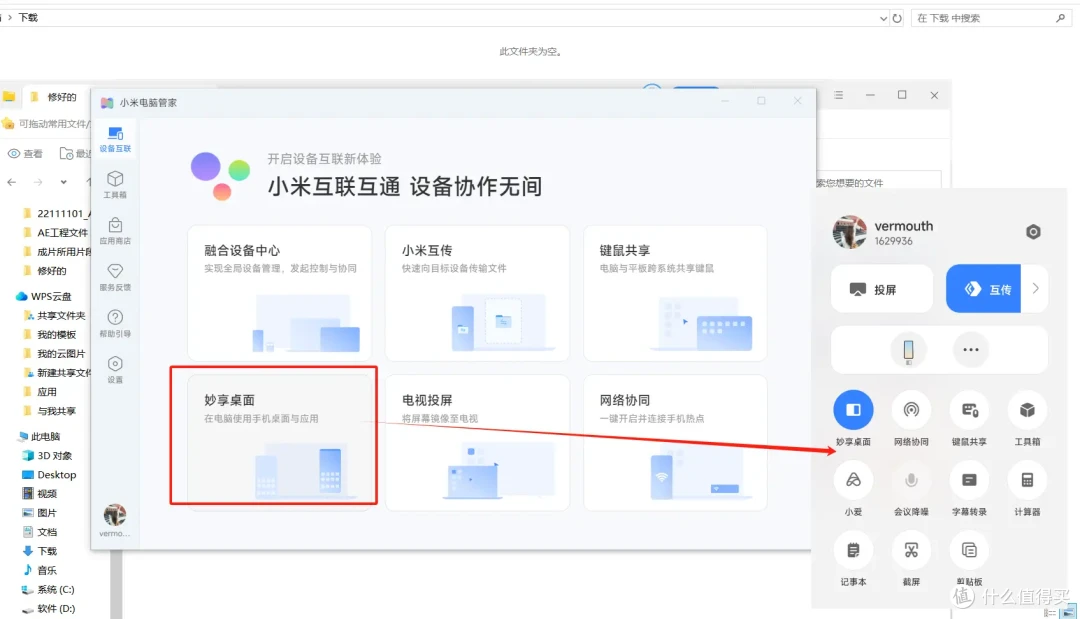Open 应用商店 from the sidebar

pos(115,231)
